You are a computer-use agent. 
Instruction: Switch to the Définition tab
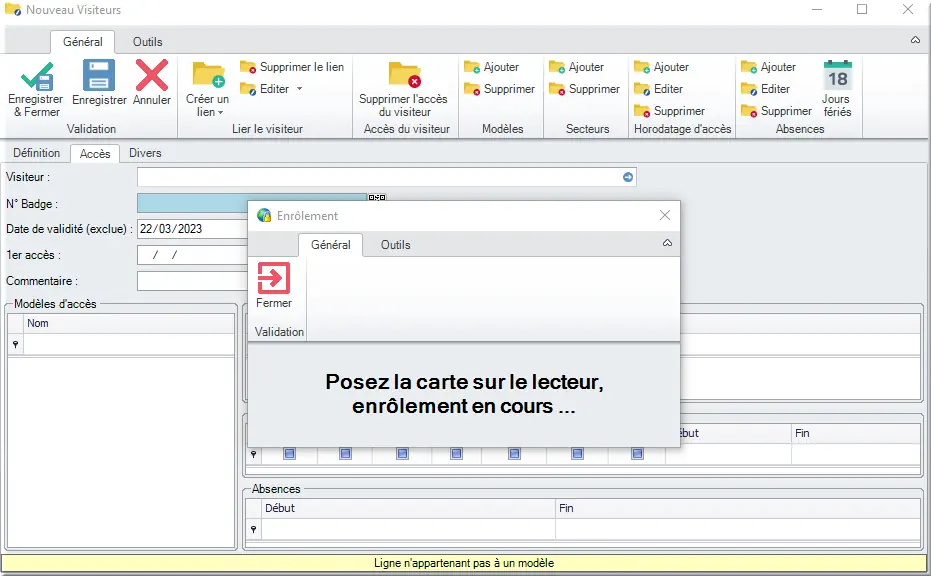(37, 153)
